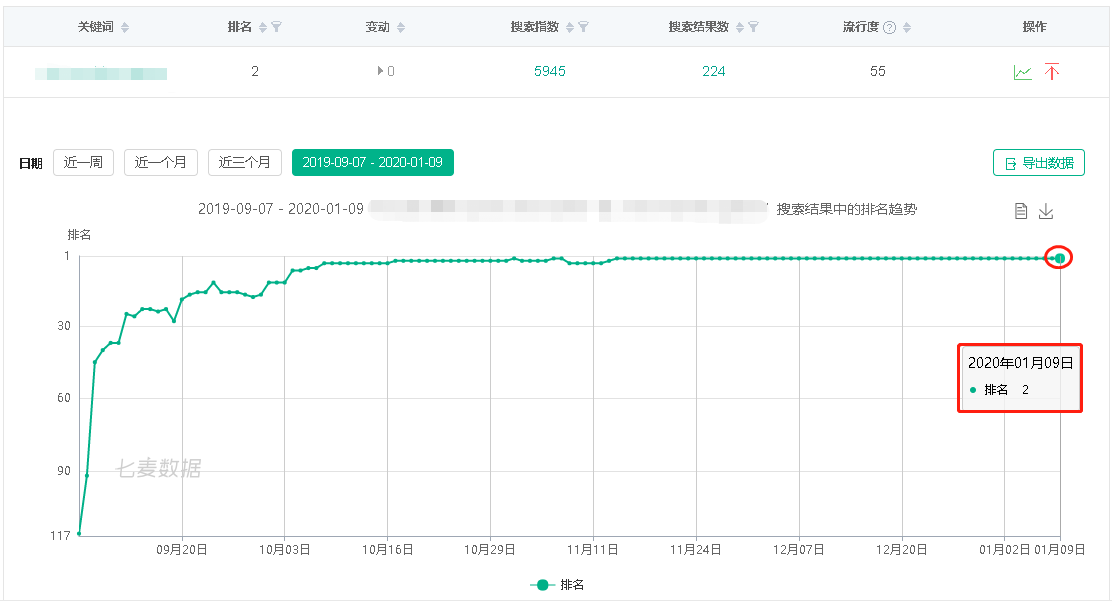
Task: Open the 2019-09-07 - 2020-01-09 date selector
Action: coord(373,162)
